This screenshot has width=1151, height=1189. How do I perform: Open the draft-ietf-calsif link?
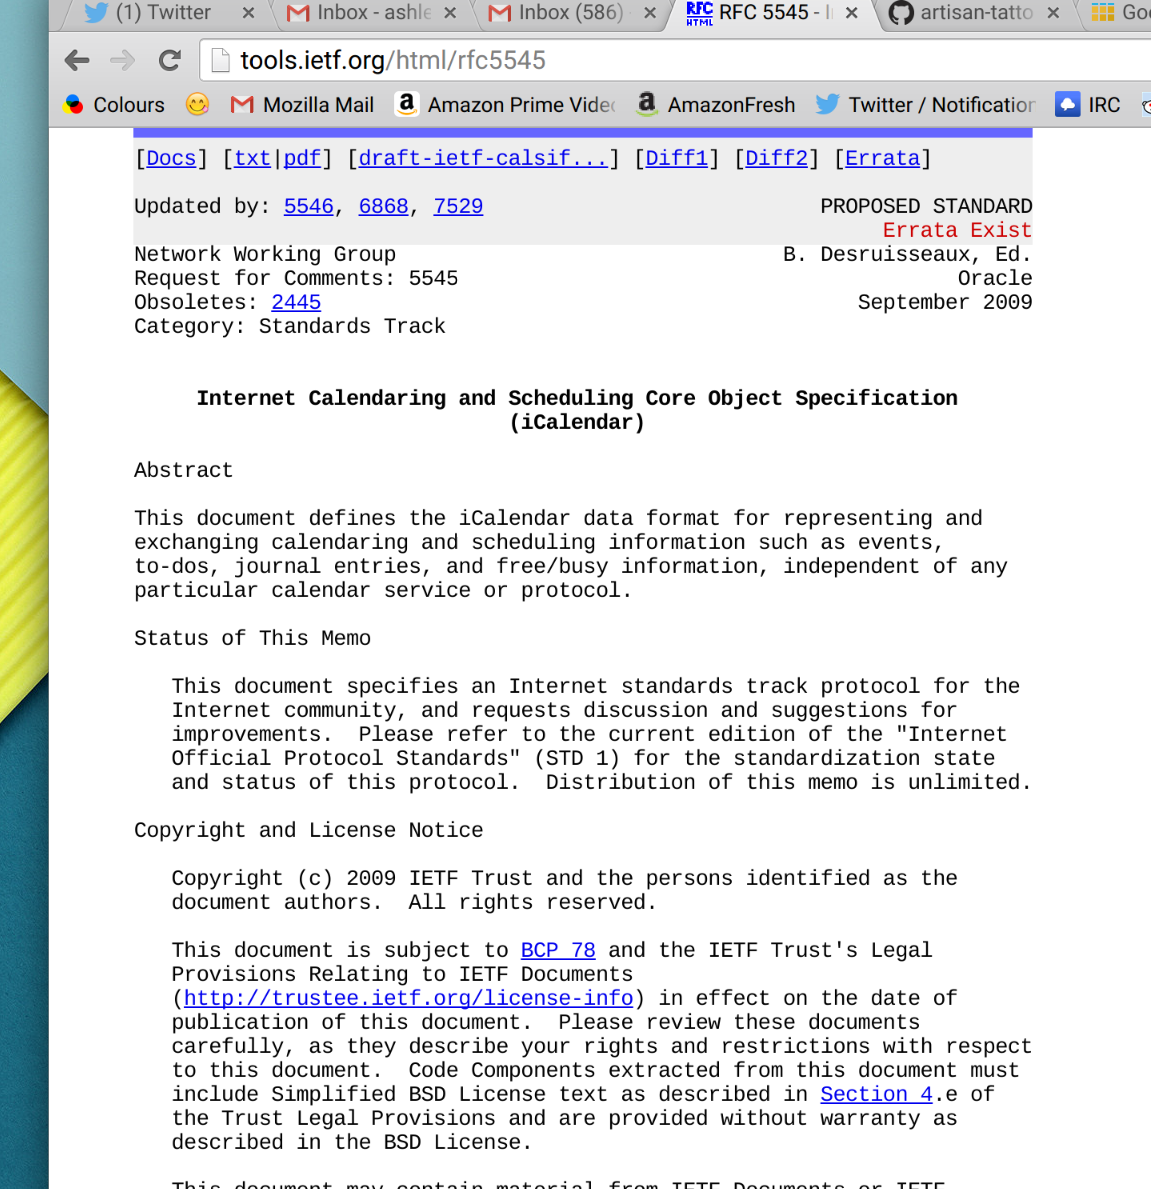(x=483, y=158)
